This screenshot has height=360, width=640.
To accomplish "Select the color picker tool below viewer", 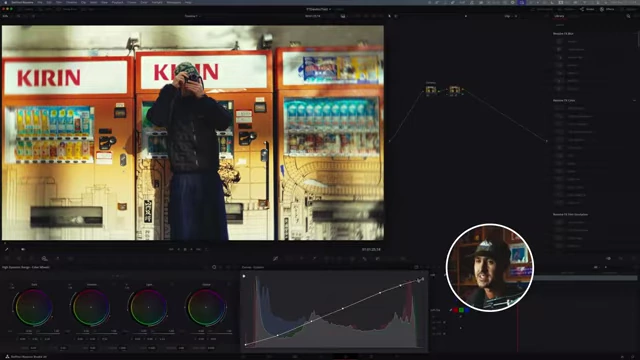I will pos(7,249).
